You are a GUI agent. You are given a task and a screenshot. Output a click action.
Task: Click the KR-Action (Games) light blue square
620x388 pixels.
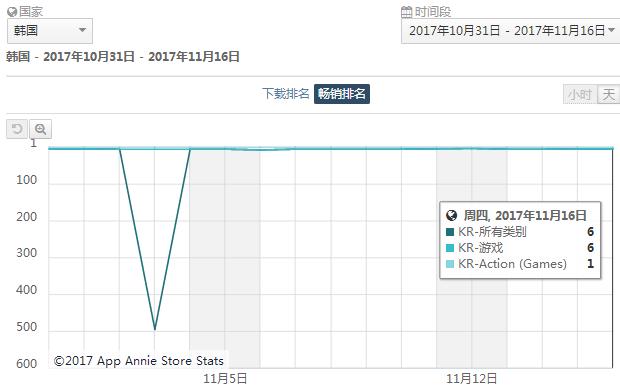pyautogui.click(x=450, y=264)
